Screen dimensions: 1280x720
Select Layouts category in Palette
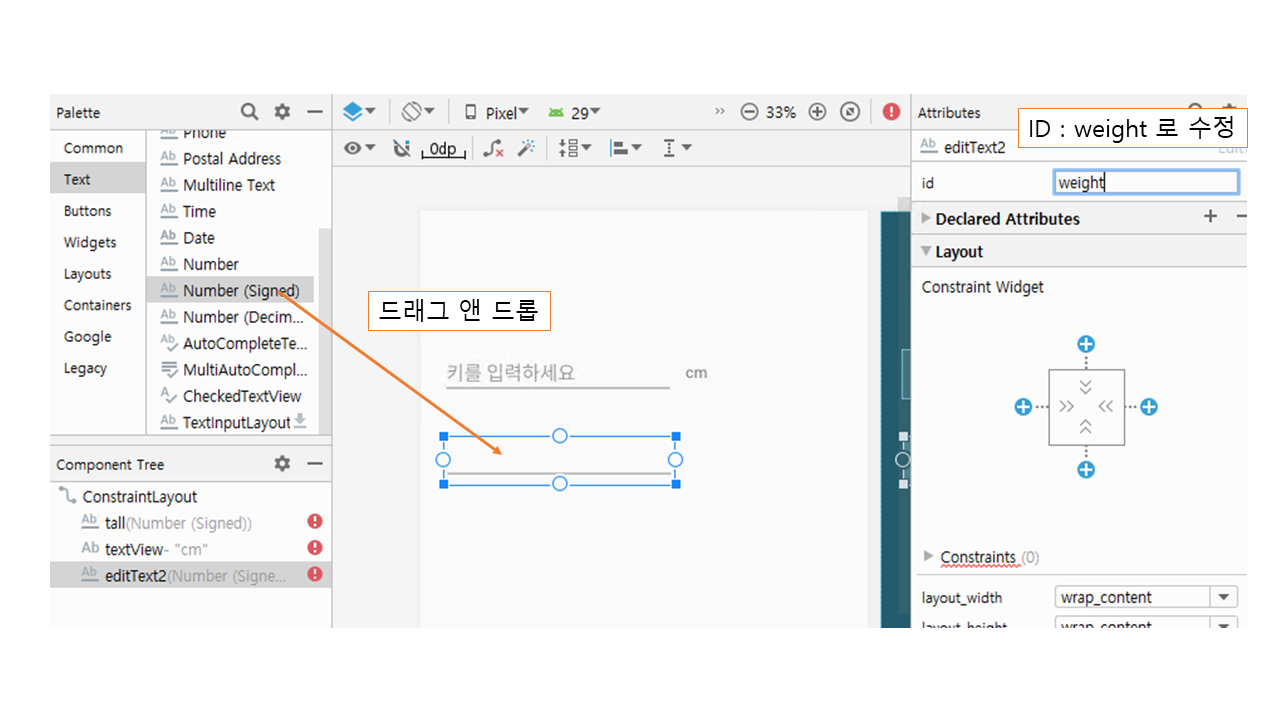click(88, 274)
